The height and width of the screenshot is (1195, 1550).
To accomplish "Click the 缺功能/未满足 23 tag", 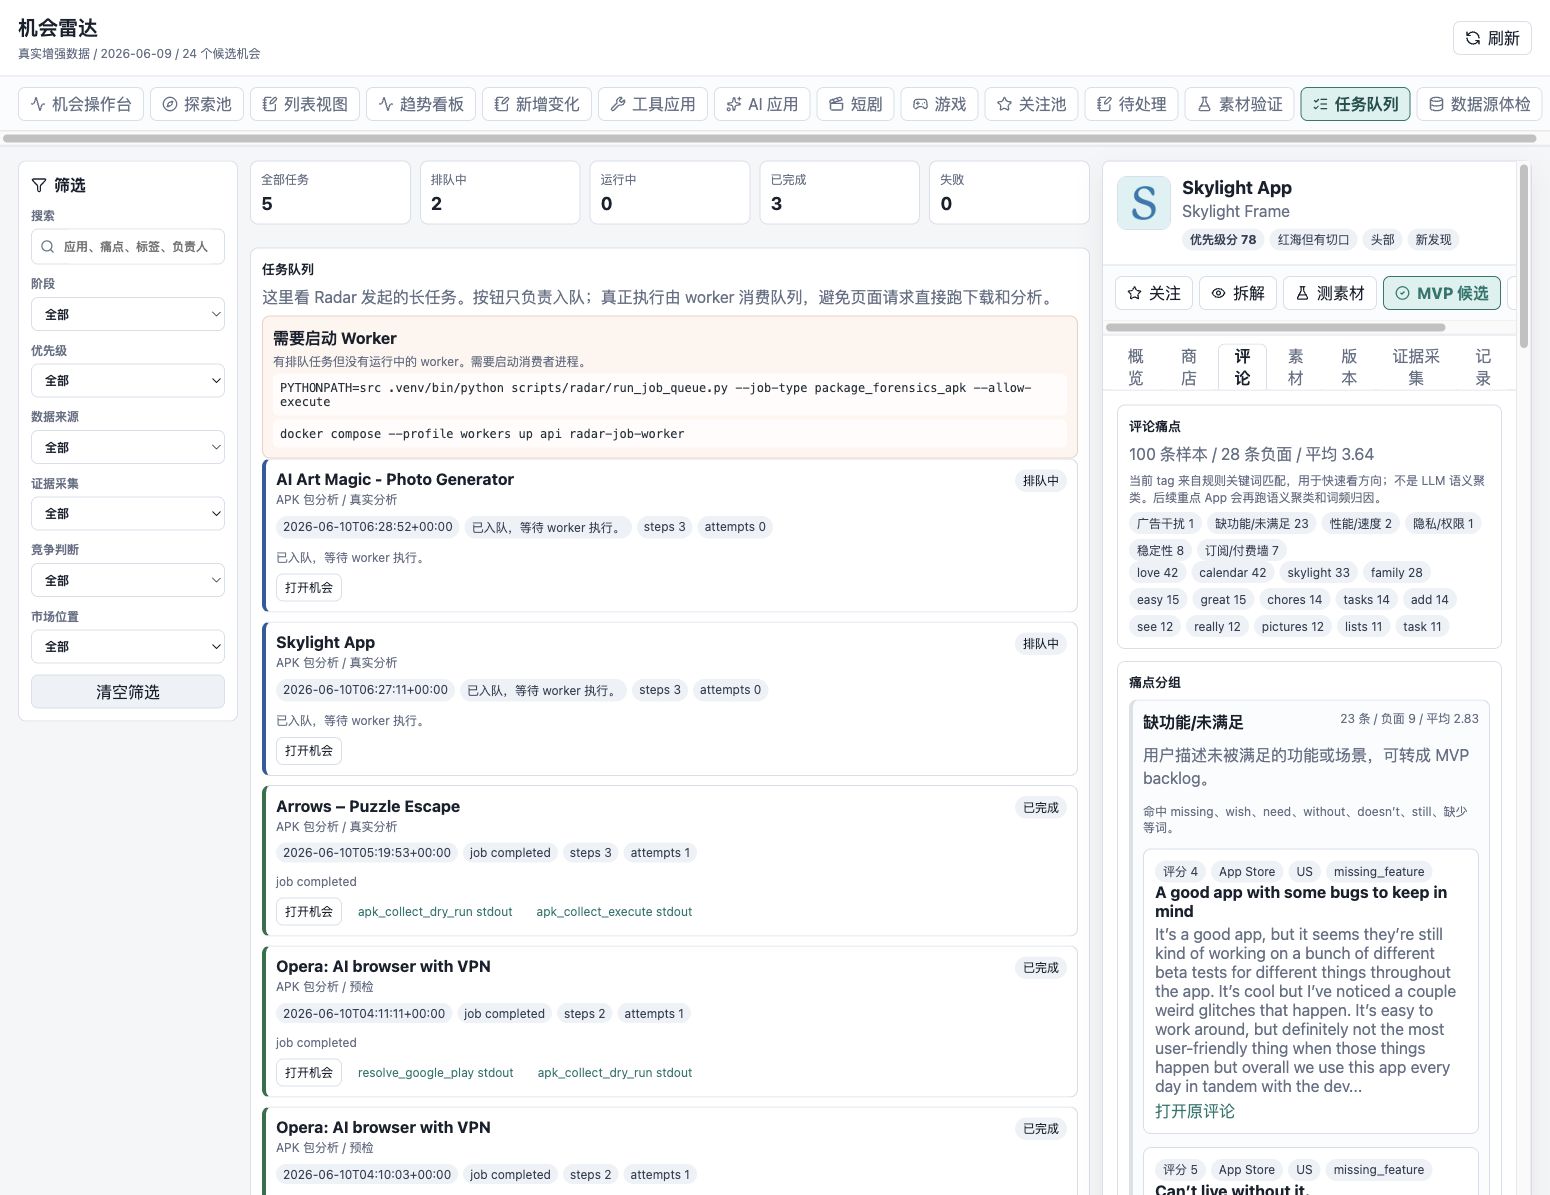I will 1261,523.
